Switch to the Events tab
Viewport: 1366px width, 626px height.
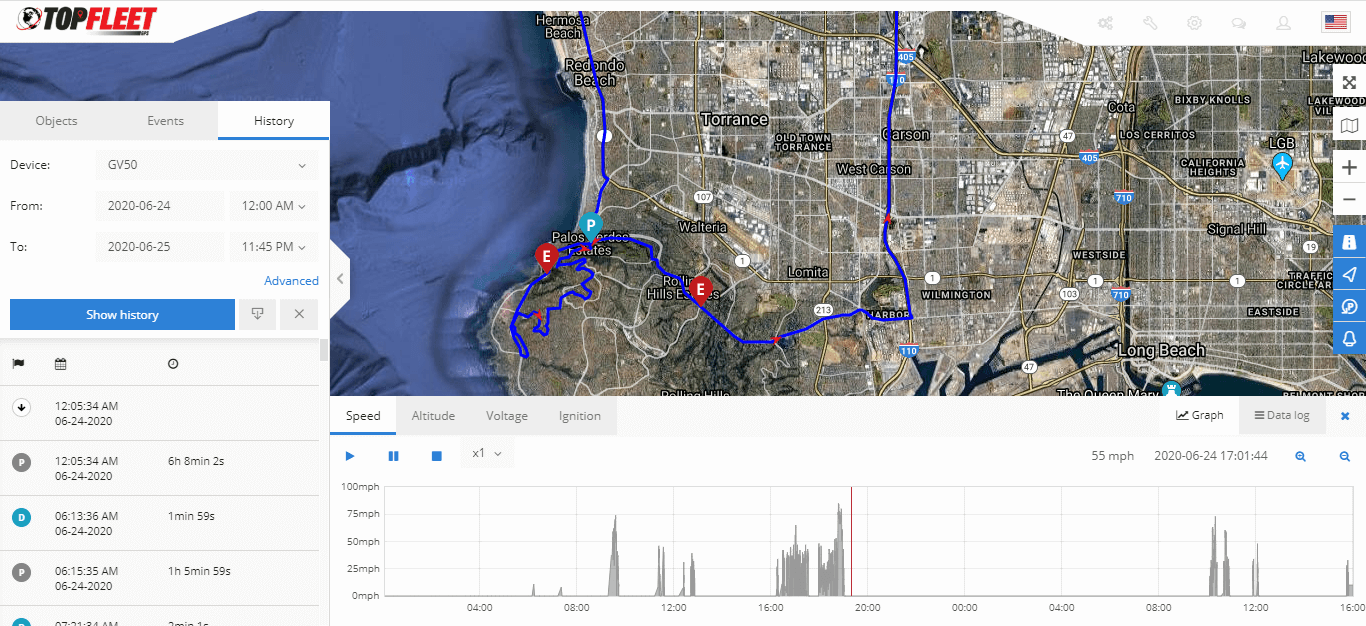(x=165, y=121)
